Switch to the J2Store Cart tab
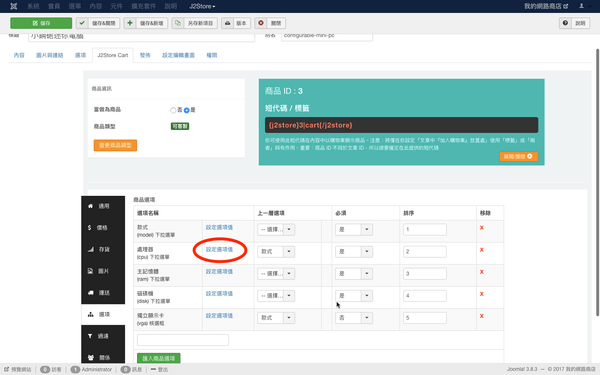This screenshot has width=600, height=375. 112,55
